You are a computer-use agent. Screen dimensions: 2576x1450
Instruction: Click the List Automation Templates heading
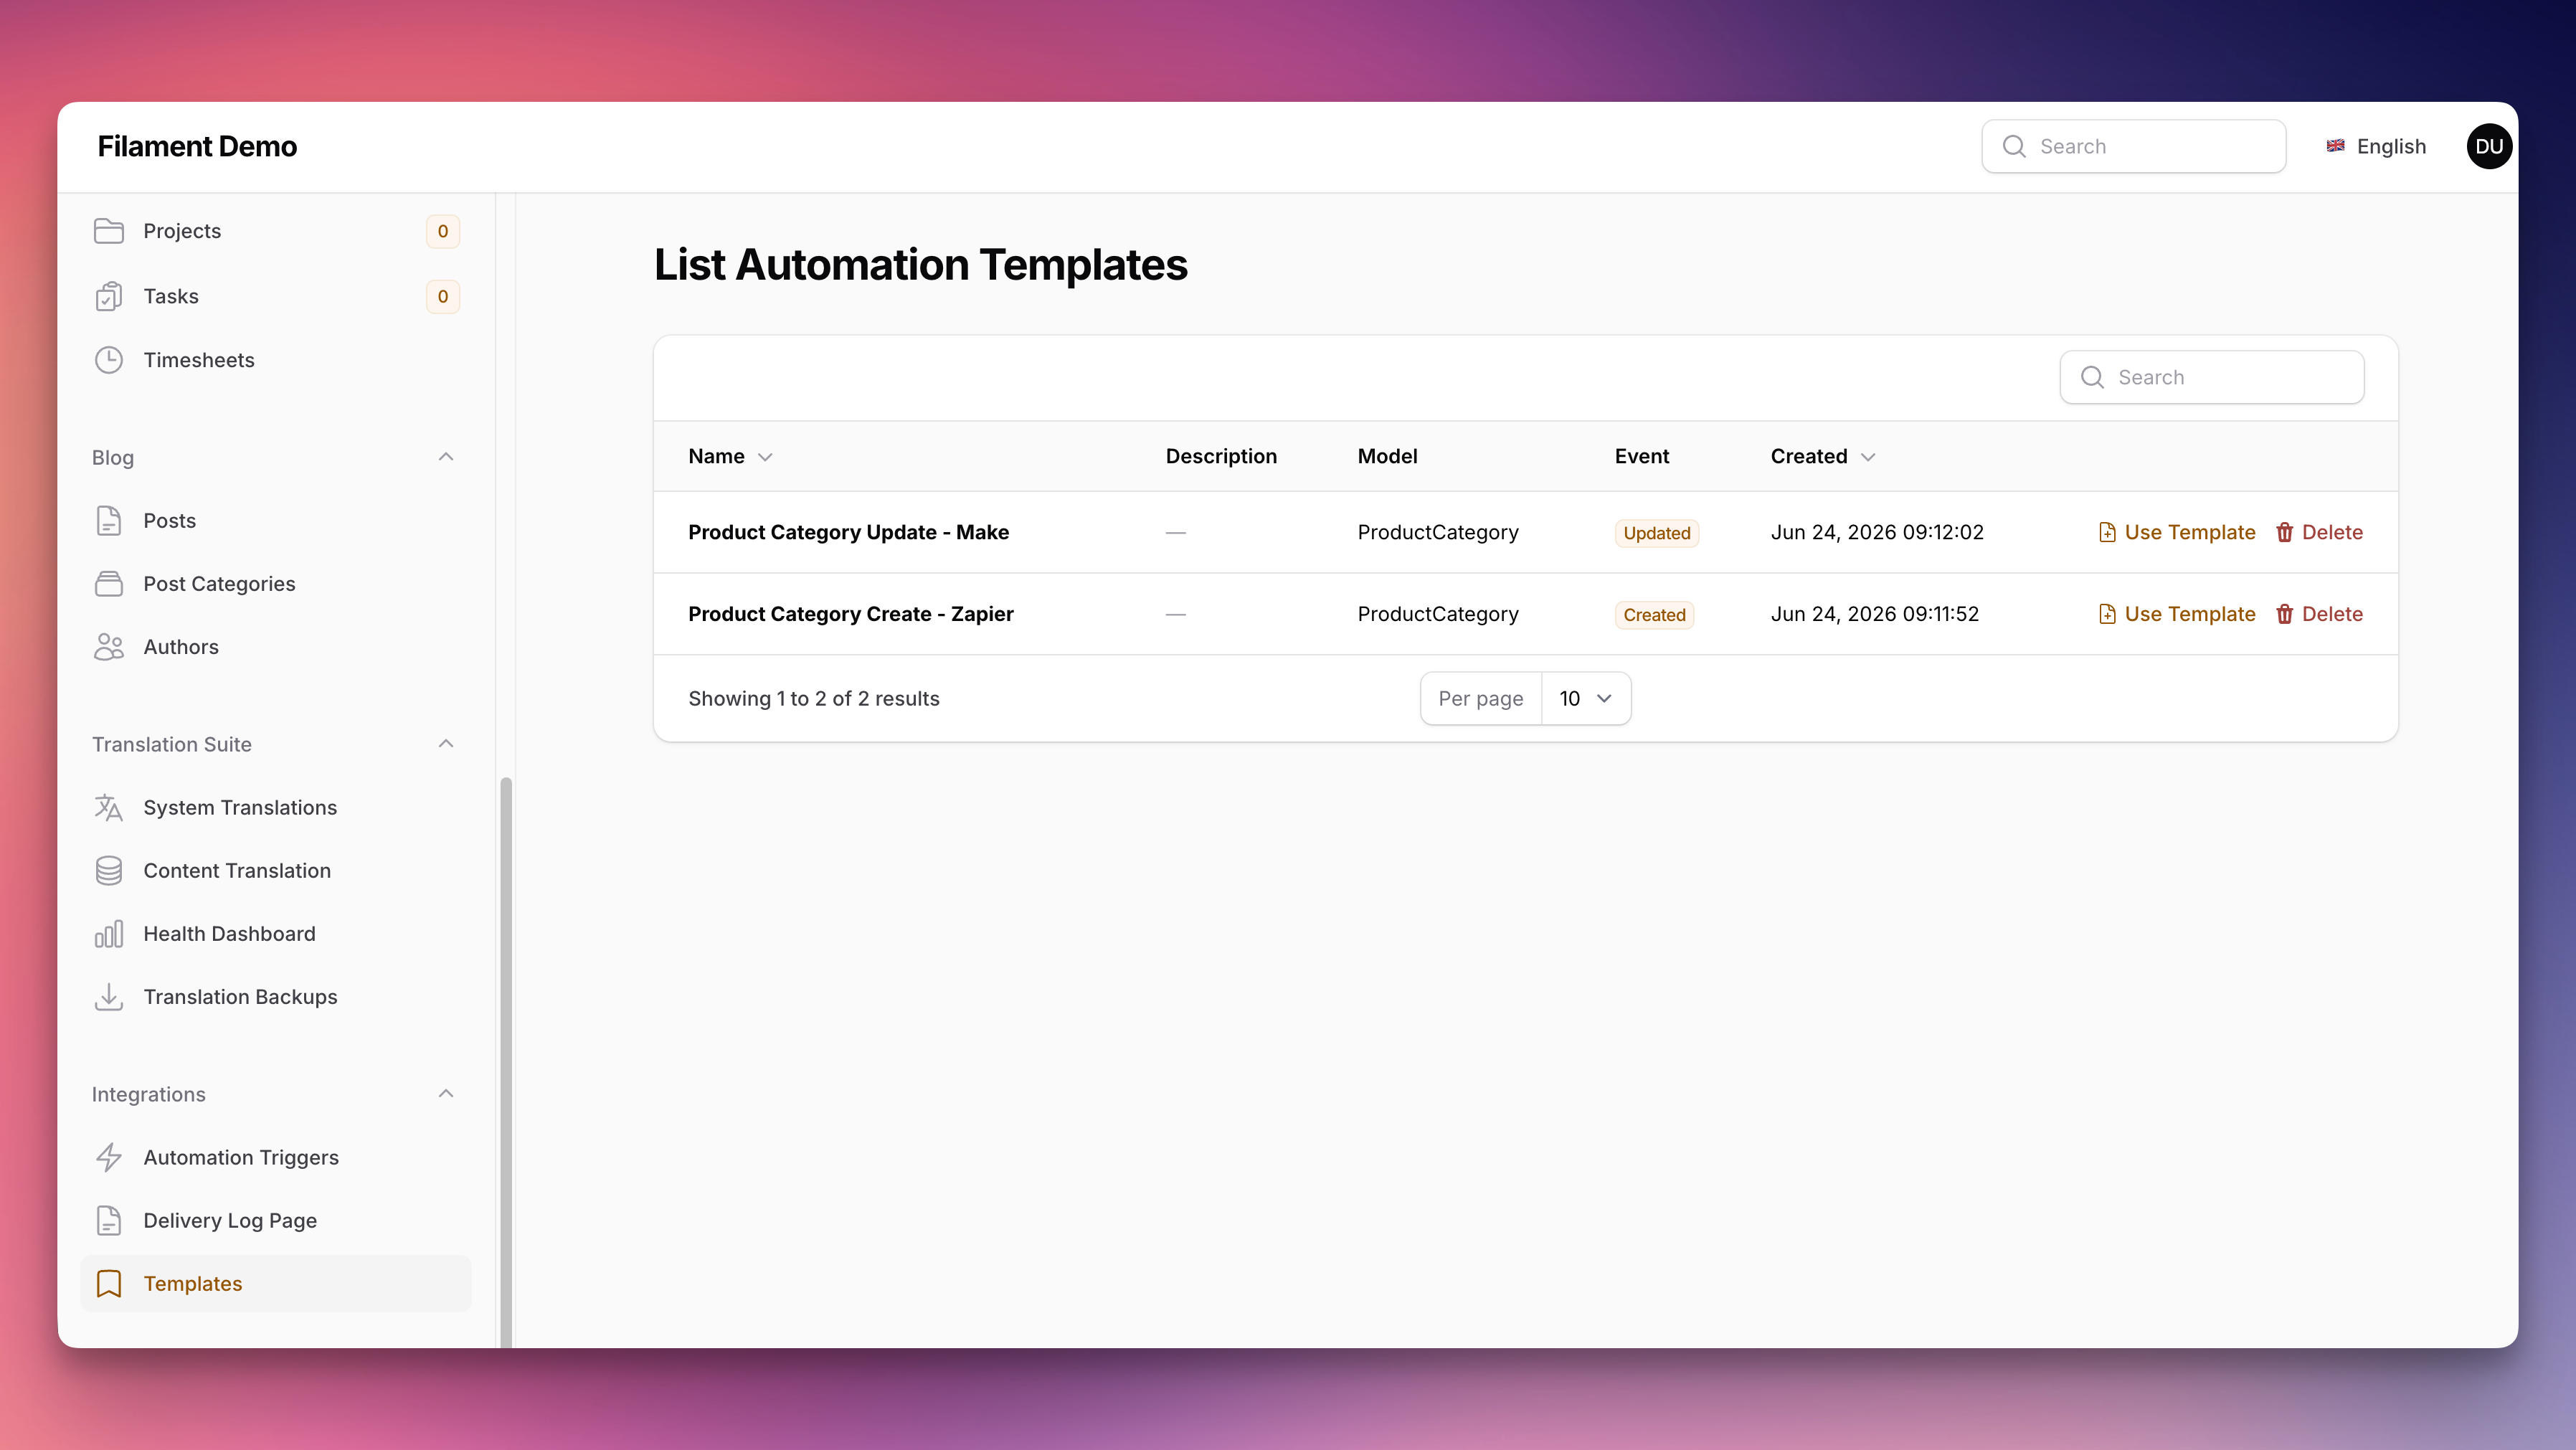[x=920, y=265]
